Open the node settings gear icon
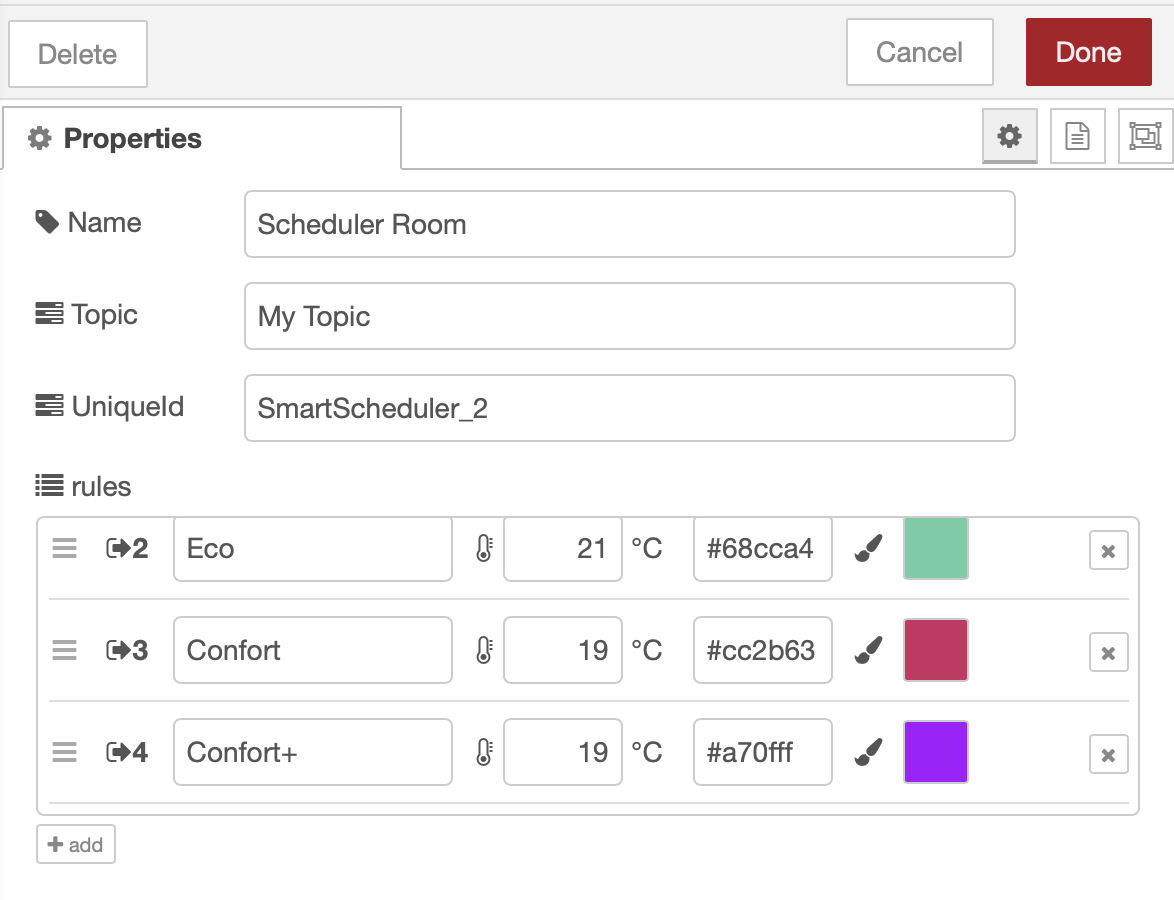The image size is (1174, 900). point(1010,136)
